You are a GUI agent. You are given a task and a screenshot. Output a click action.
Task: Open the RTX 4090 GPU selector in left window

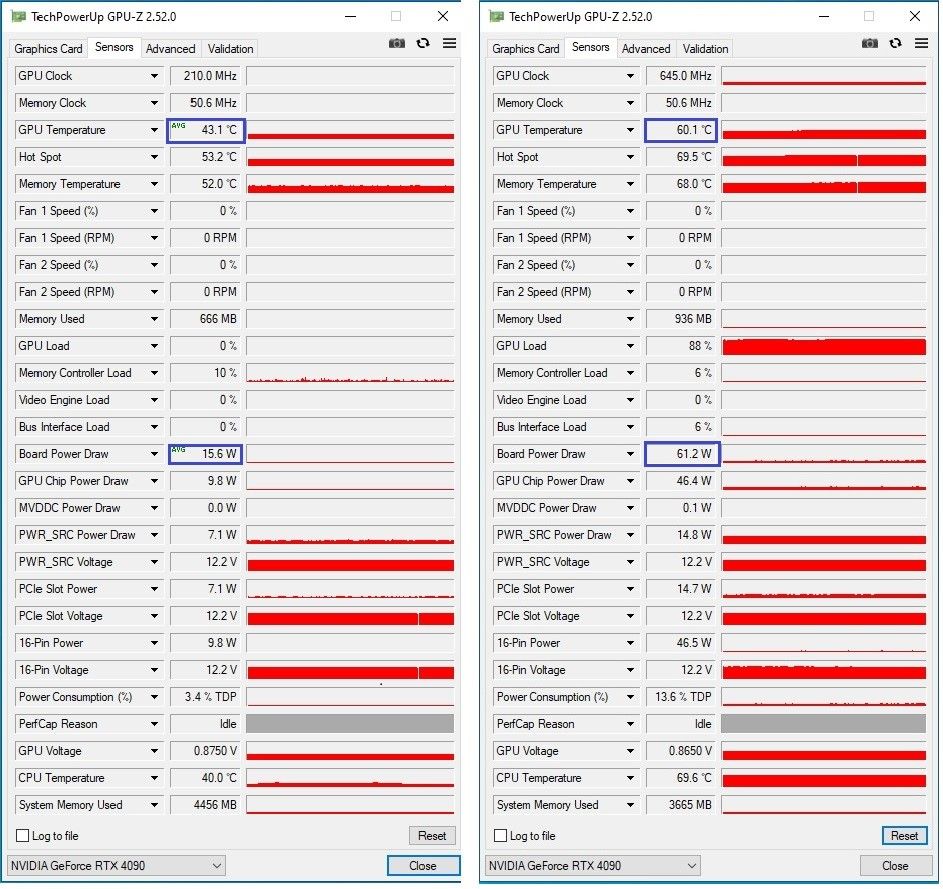pyautogui.click(x=116, y=866)
